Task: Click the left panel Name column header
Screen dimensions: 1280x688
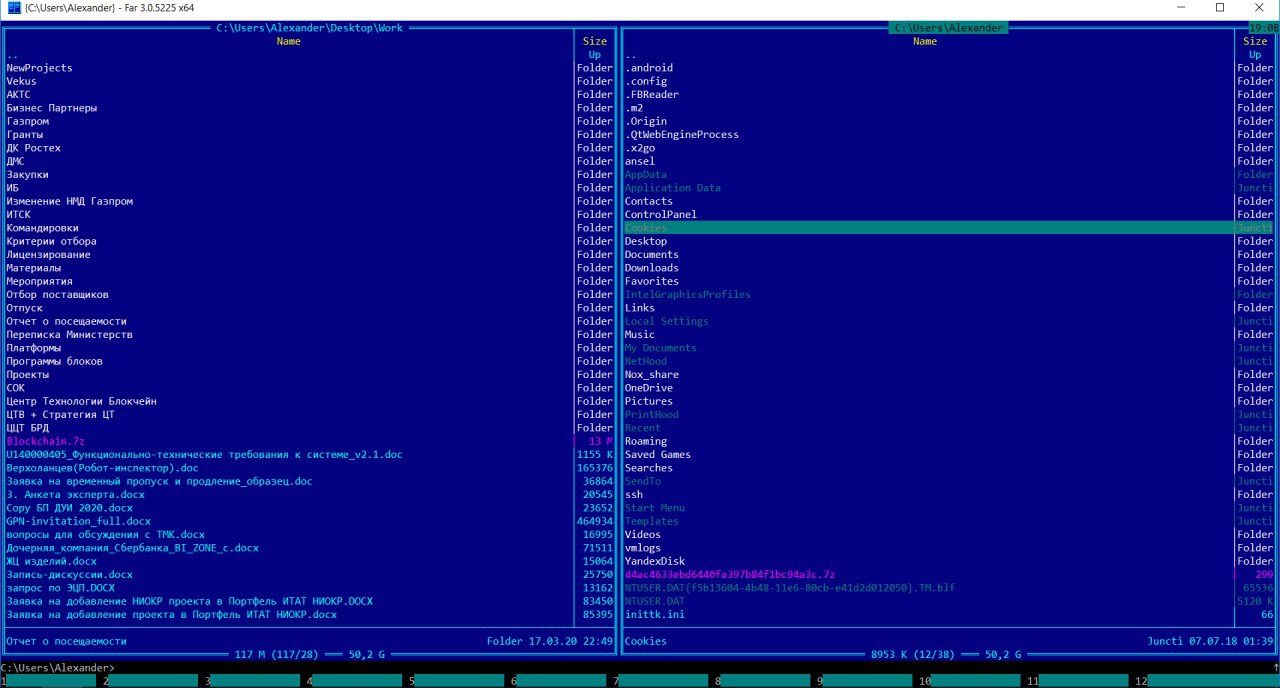Action: 288,42
